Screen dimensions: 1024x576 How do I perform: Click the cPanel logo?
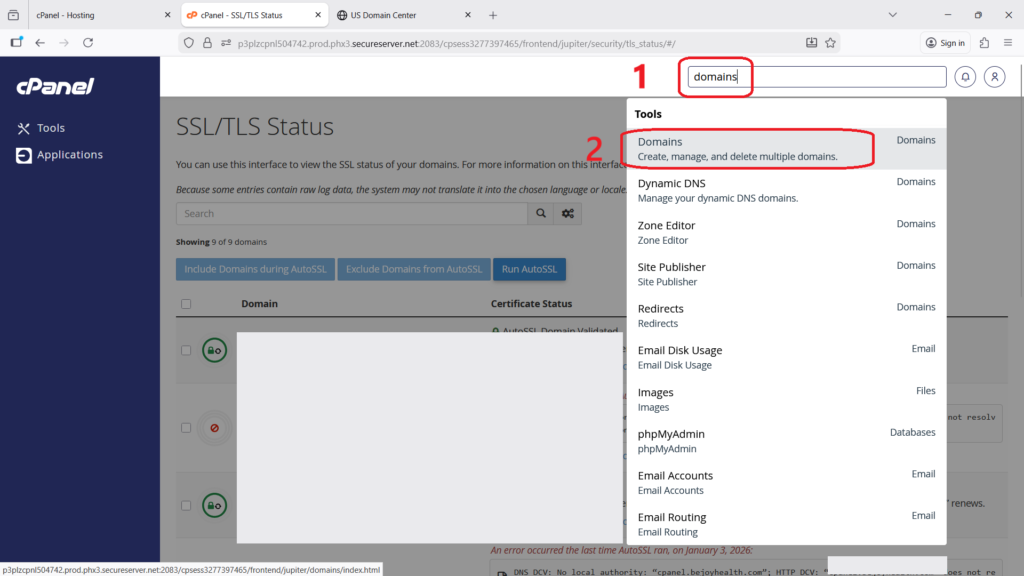point(55,87)
